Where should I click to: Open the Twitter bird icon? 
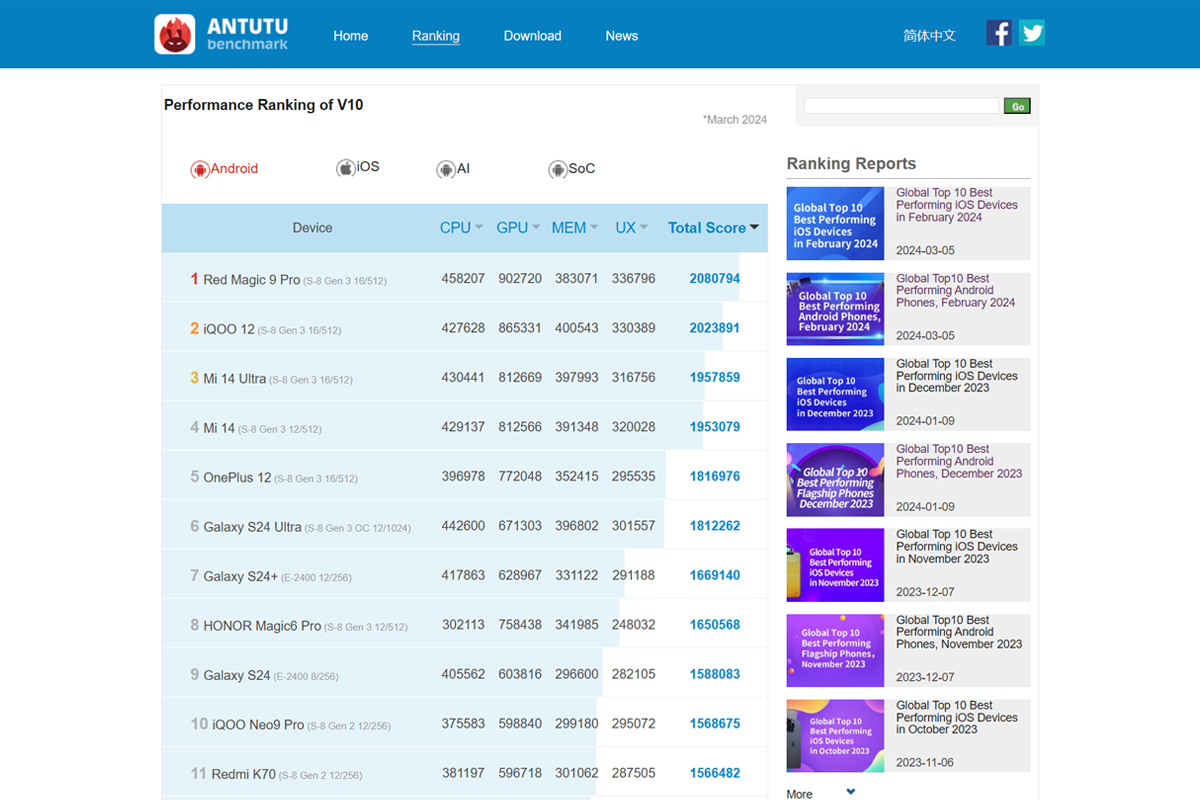coord(1032,33)
